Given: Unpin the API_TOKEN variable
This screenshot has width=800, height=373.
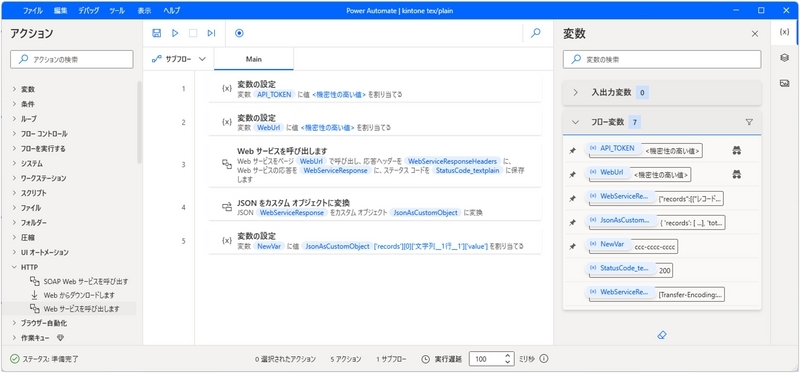Looking at the screenshot, I should point(572,151).
